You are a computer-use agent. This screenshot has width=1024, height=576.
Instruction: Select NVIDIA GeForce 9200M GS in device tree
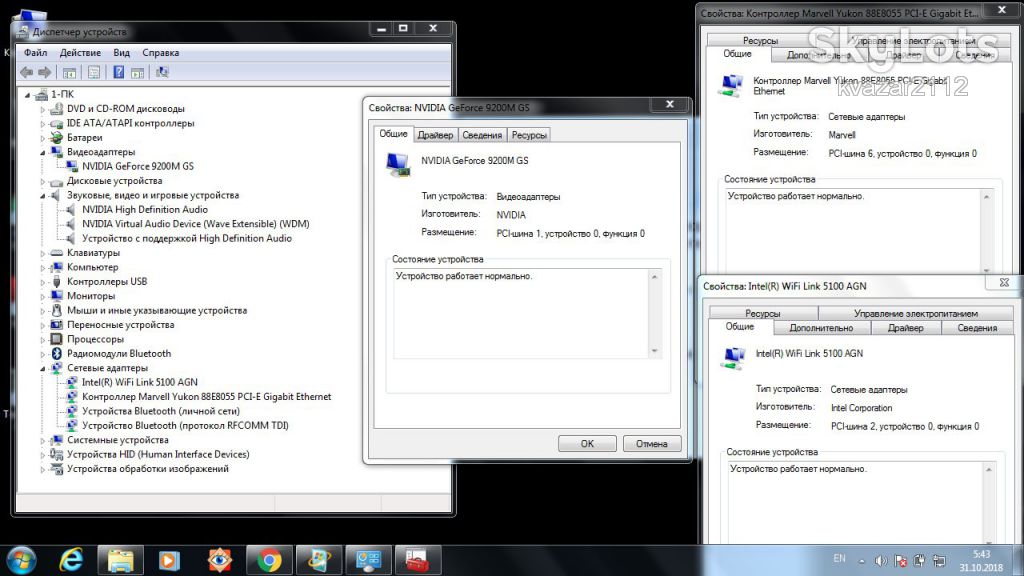point(138,167)
